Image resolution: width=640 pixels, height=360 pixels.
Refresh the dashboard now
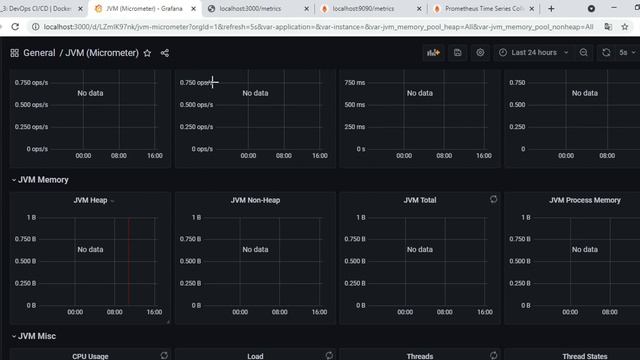606,53
